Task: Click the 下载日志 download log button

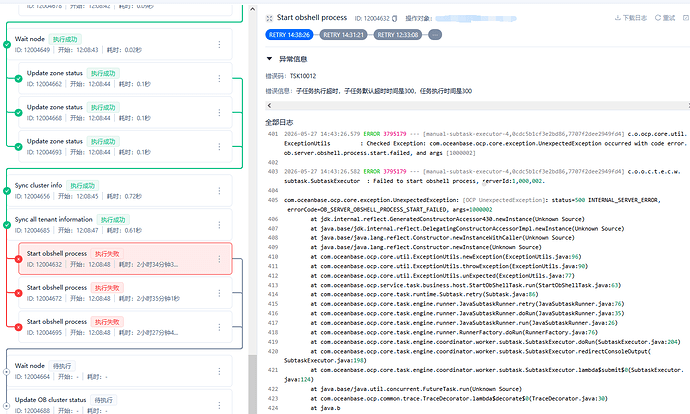Action: click(x=631, y=18)
